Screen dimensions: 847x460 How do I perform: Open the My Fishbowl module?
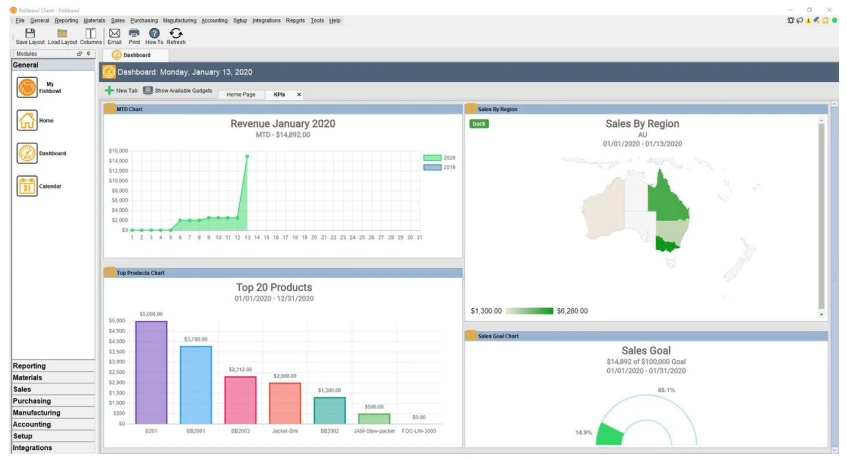tap(27, 88)
